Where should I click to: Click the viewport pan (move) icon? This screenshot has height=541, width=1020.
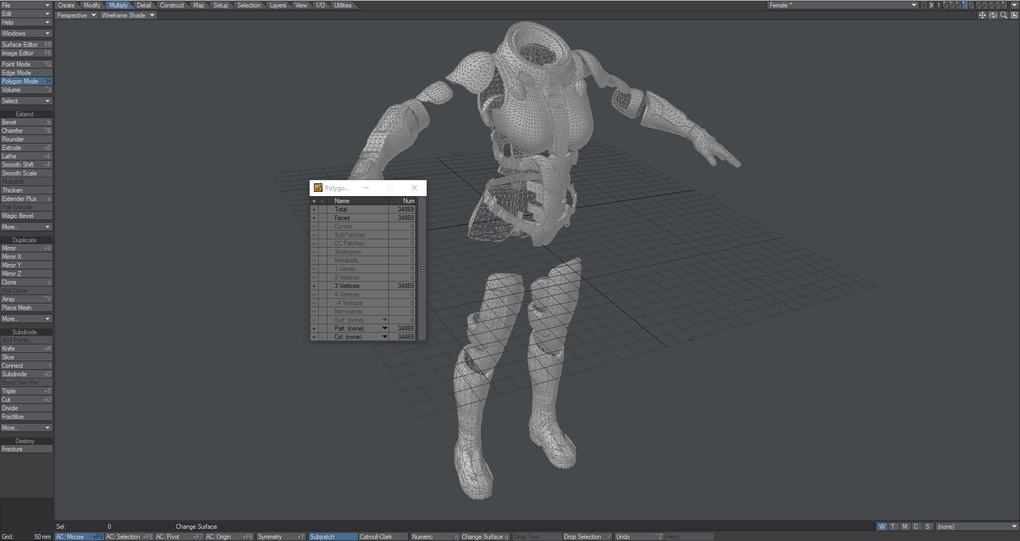click(x=982, y=15)
